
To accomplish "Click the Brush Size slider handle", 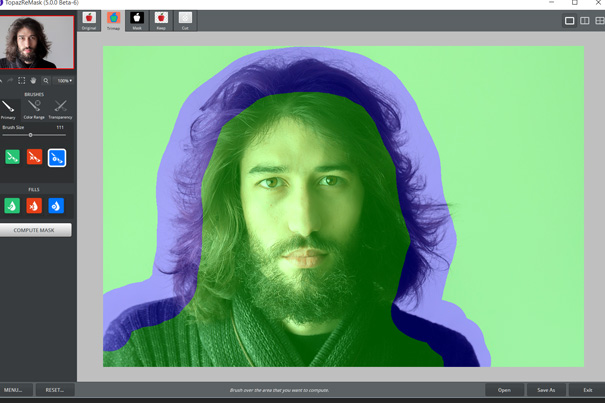I will (30, 135).
